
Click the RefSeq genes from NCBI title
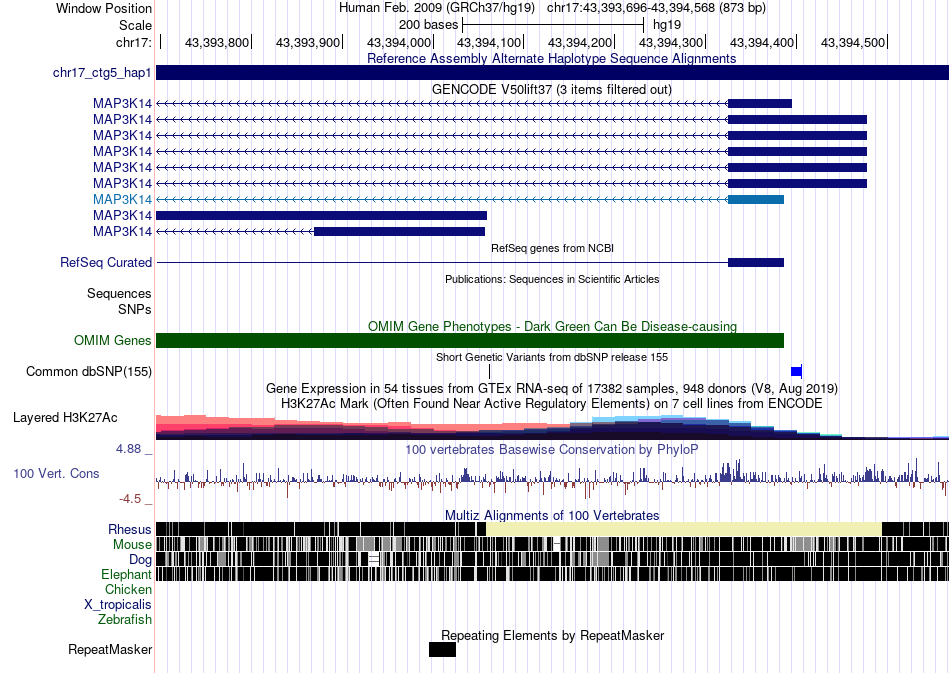click(x=552, y=248)
